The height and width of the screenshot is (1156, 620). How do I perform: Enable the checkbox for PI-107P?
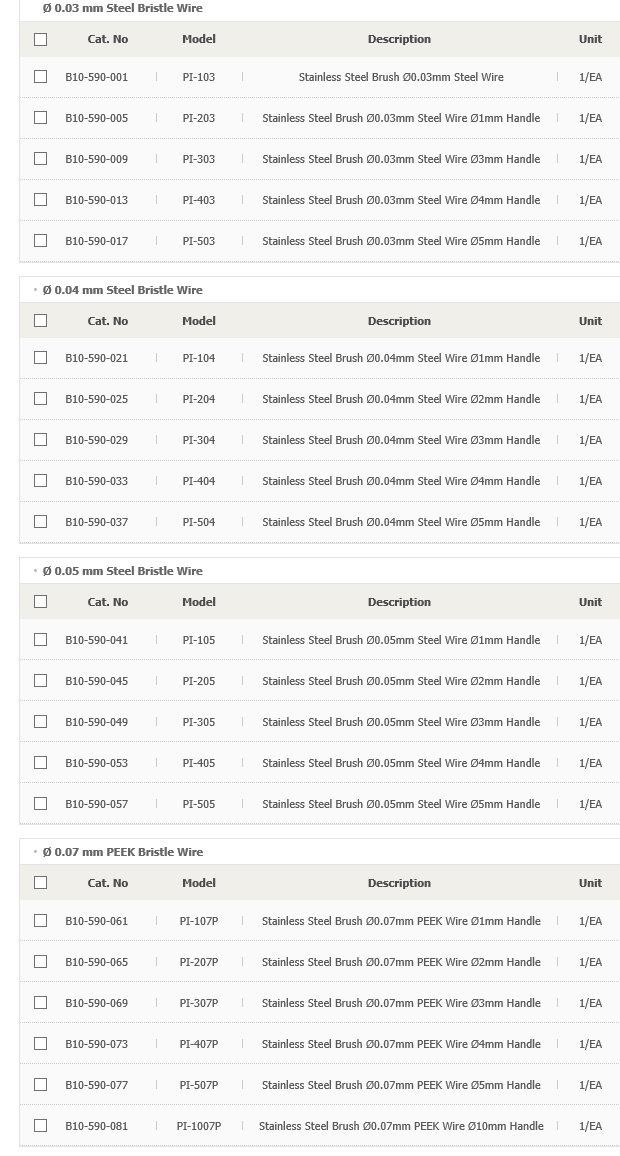[41, 921]
